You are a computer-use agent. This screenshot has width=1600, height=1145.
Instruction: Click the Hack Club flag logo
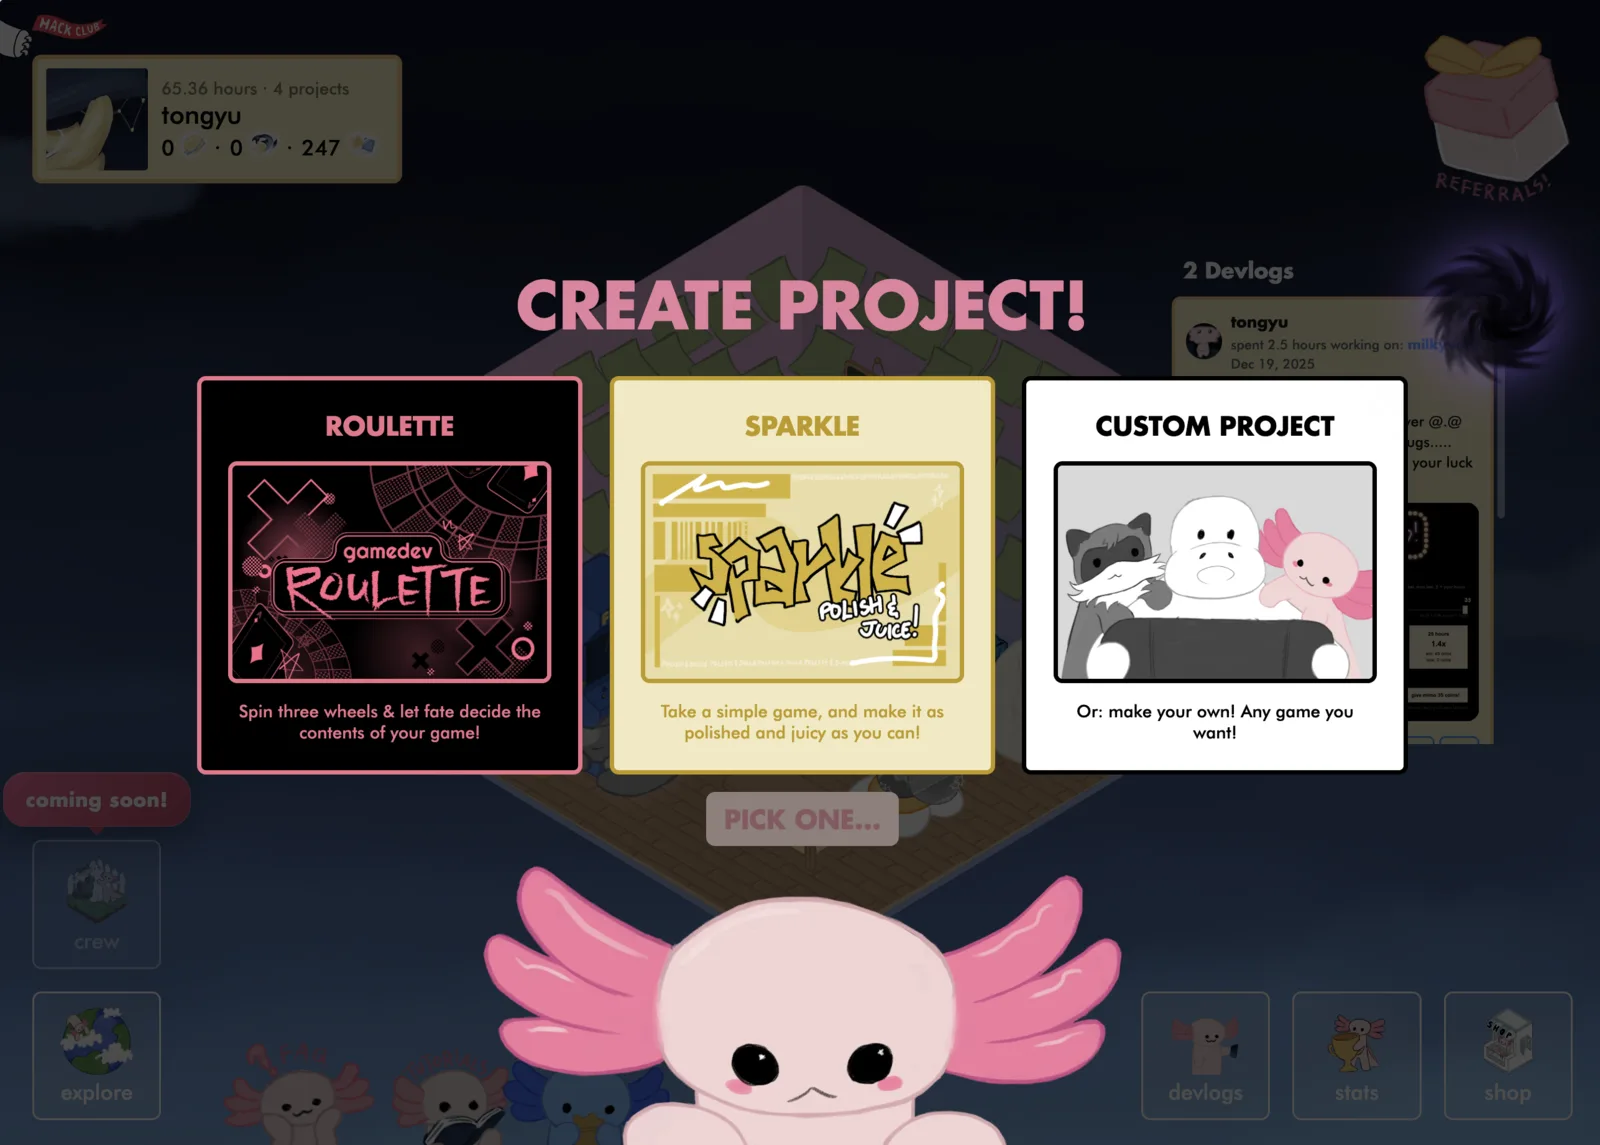pyautogui.click(x=68, y=27)
